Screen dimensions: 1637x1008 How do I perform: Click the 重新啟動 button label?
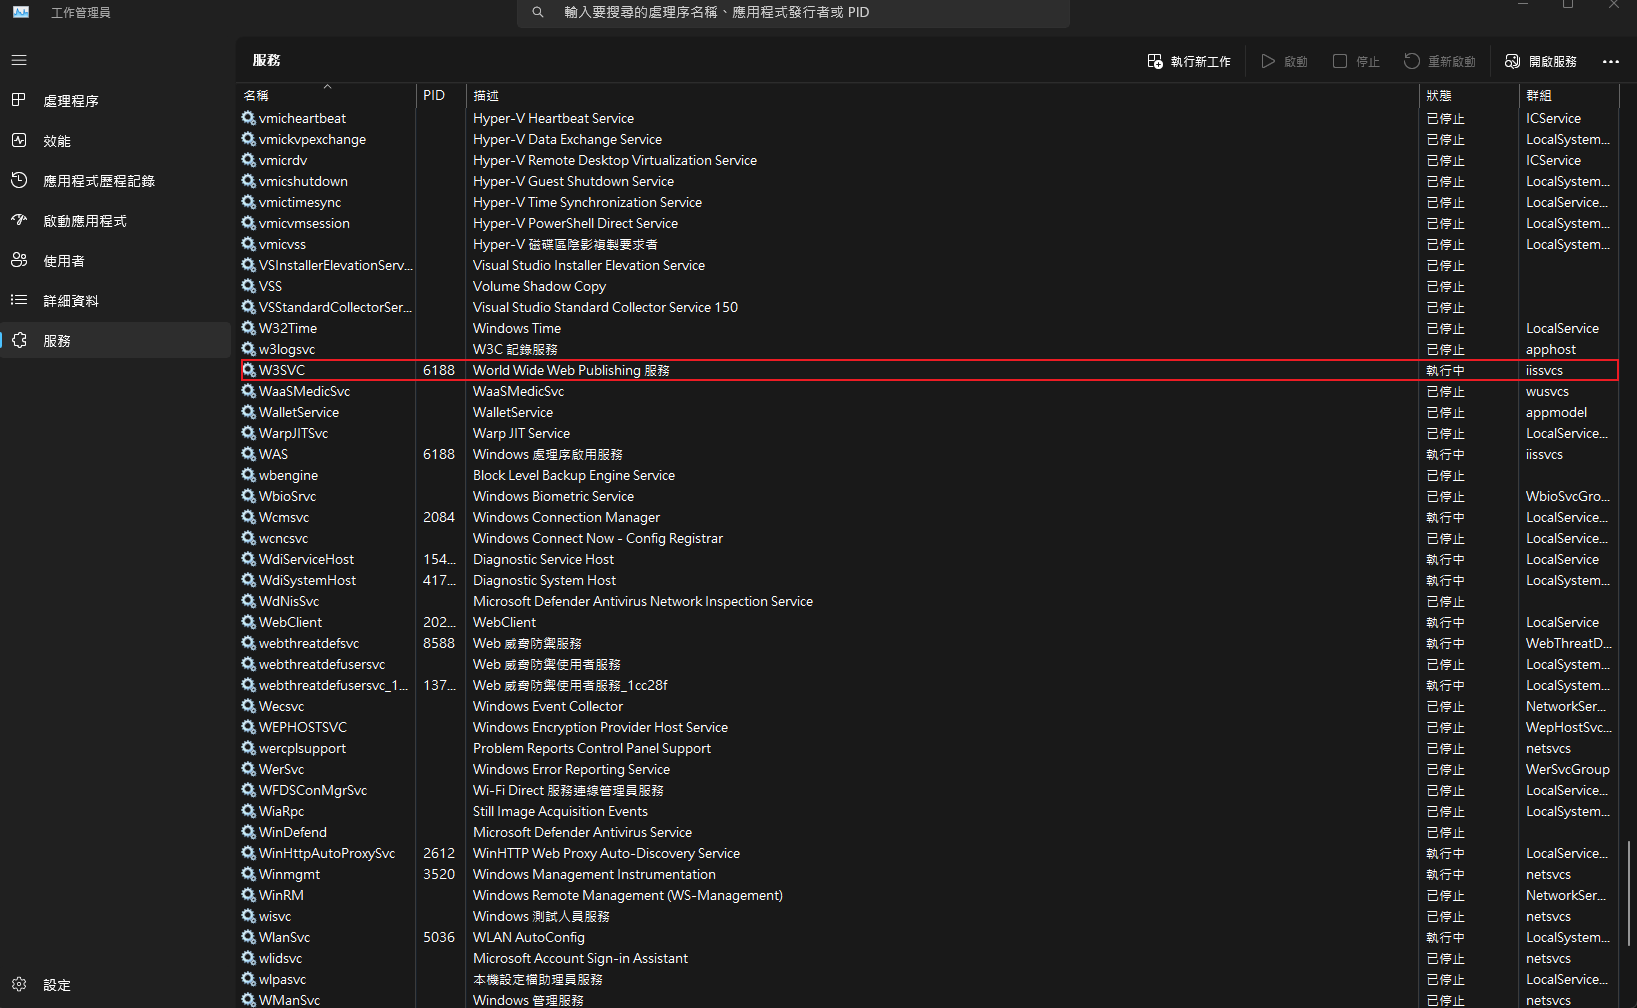pyautogui.click(x=1451, y=62)
